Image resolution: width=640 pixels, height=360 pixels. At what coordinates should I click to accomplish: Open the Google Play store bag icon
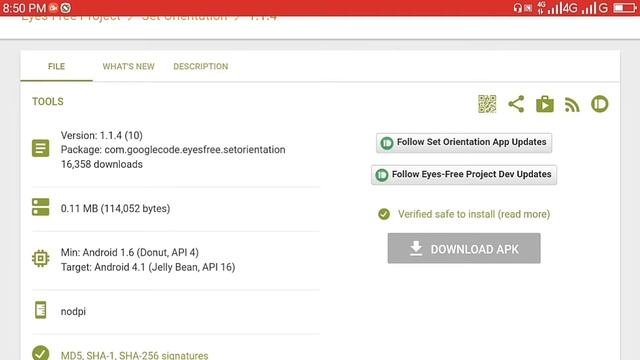(545, 104)
